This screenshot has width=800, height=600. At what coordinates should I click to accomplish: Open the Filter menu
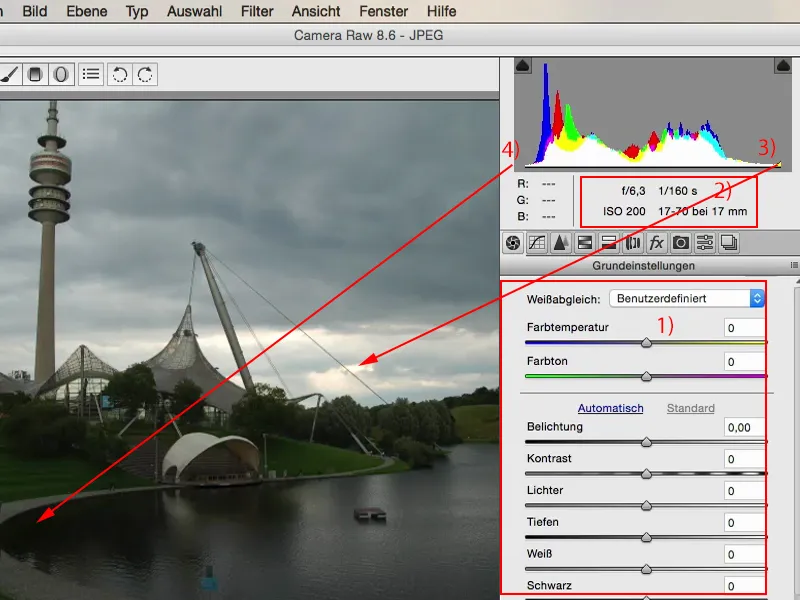(257, 11)
